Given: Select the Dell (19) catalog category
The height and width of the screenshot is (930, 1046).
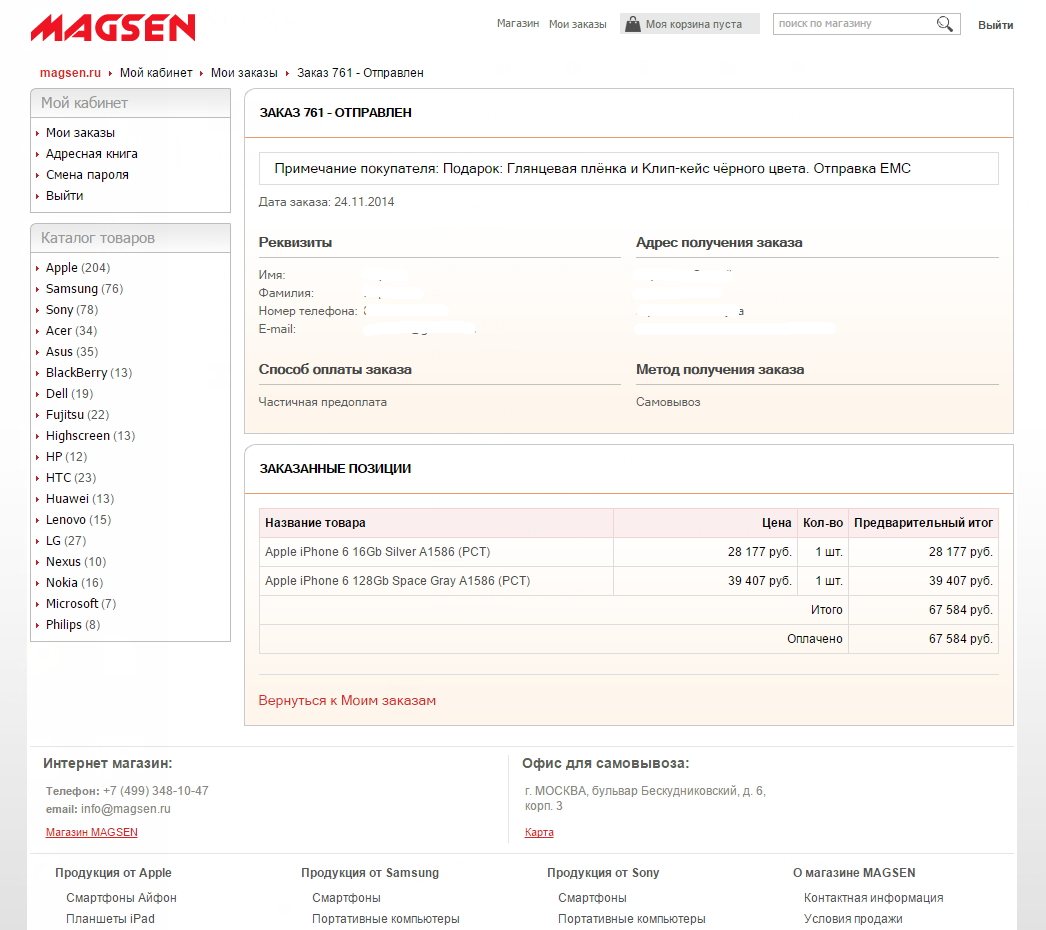Looking at the screenshot, I should [69, 394].
